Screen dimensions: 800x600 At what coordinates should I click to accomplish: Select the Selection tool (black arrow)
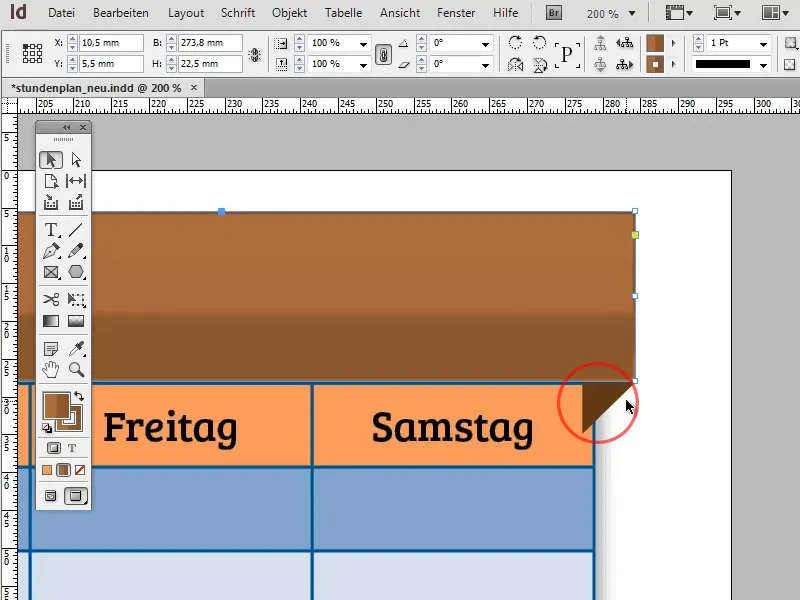click(51, 160)
